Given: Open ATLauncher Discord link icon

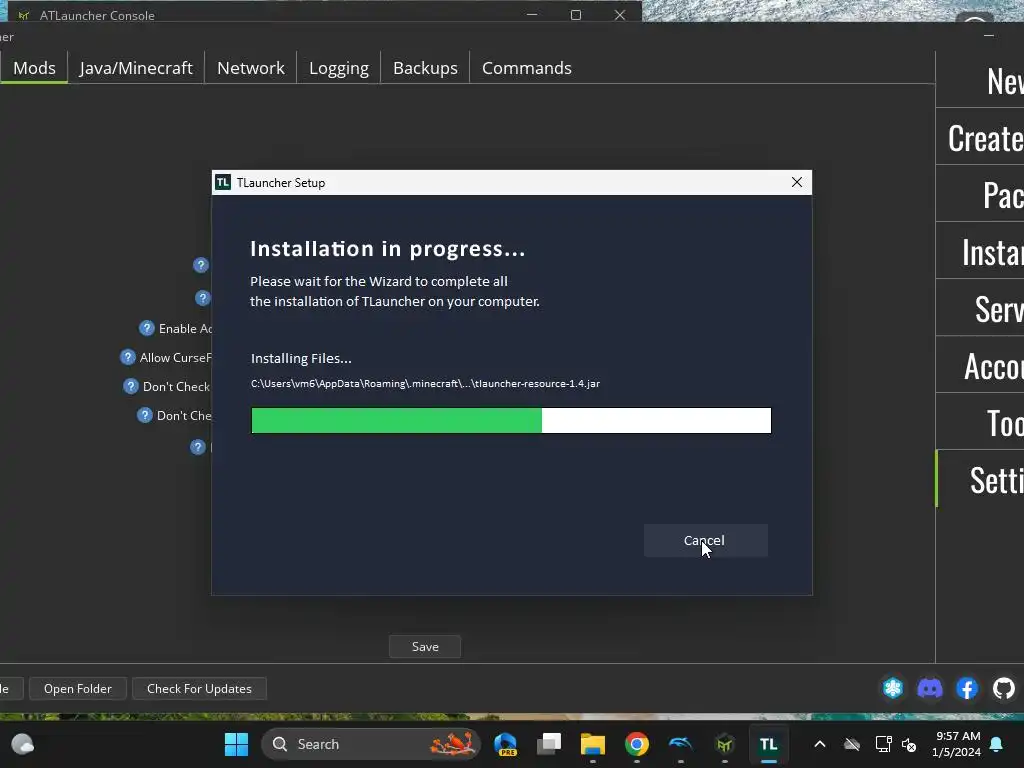Looking at the screenshot, I should 930,688.
